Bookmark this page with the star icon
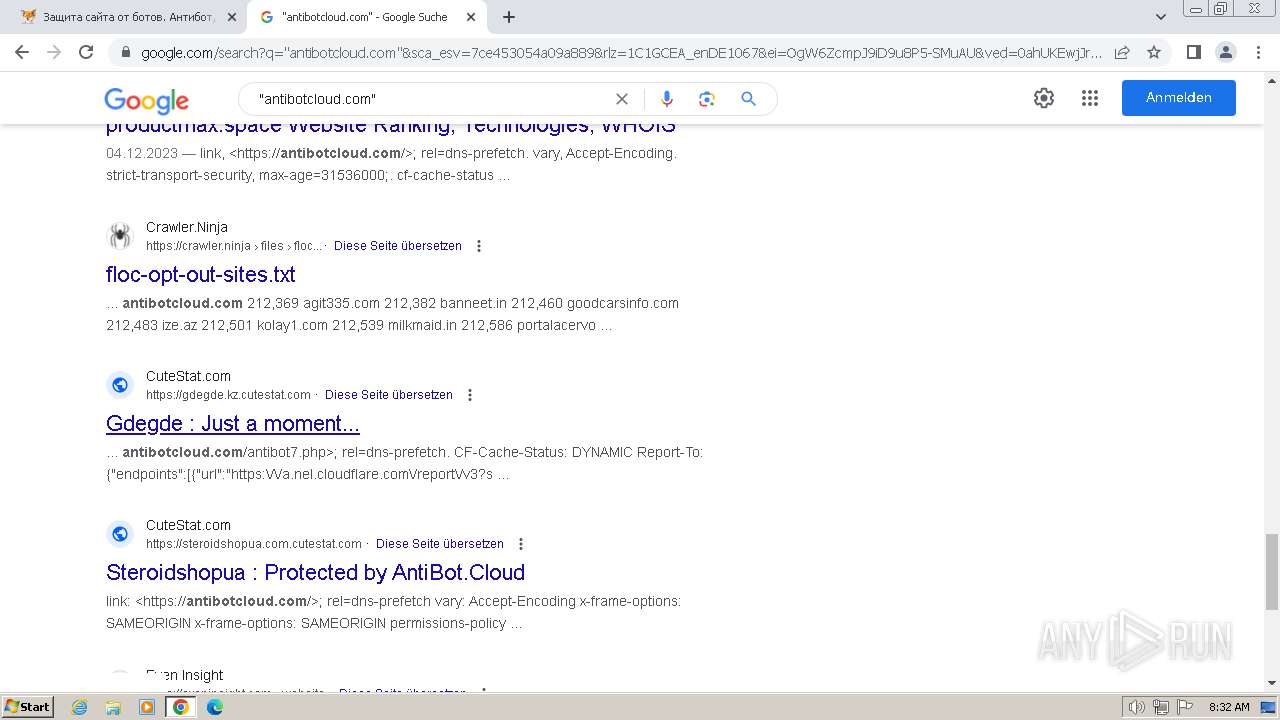The image size is (1280, 720). click(1154, 52)
